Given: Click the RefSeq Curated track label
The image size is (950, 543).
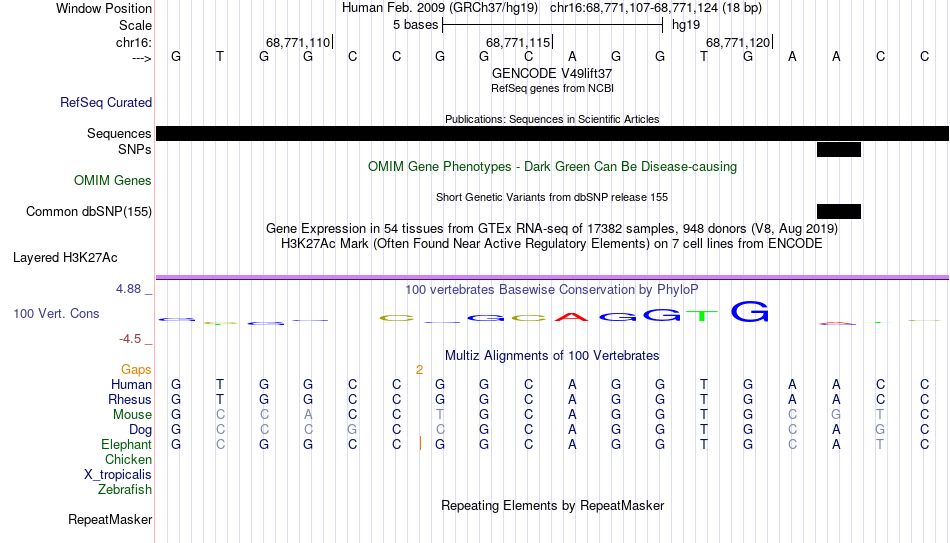Looking at the screenshot, I should coord(106,102).
